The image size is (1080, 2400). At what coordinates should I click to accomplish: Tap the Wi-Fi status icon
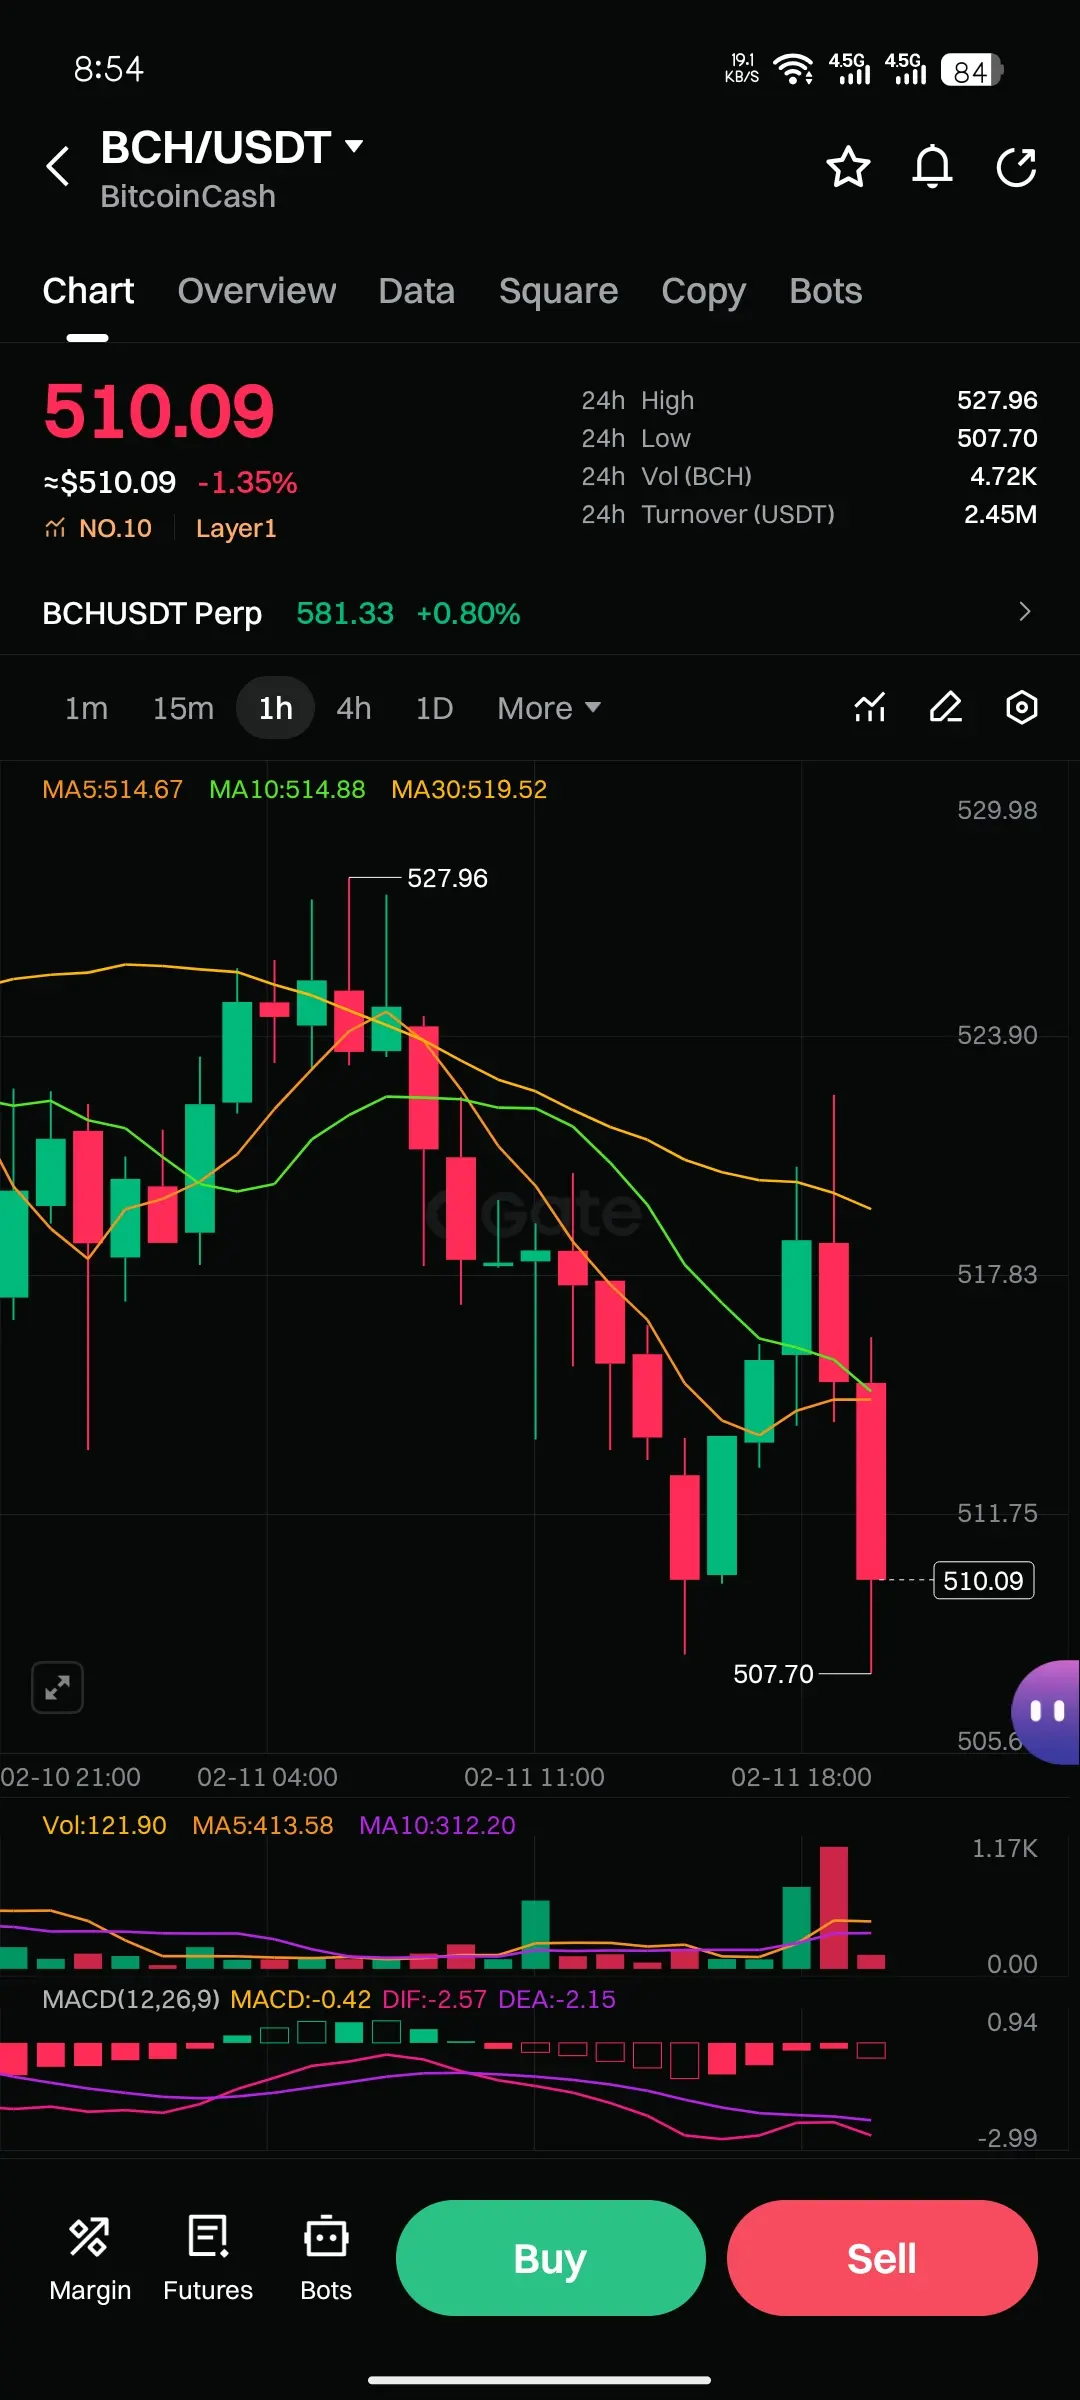(794, 69)
